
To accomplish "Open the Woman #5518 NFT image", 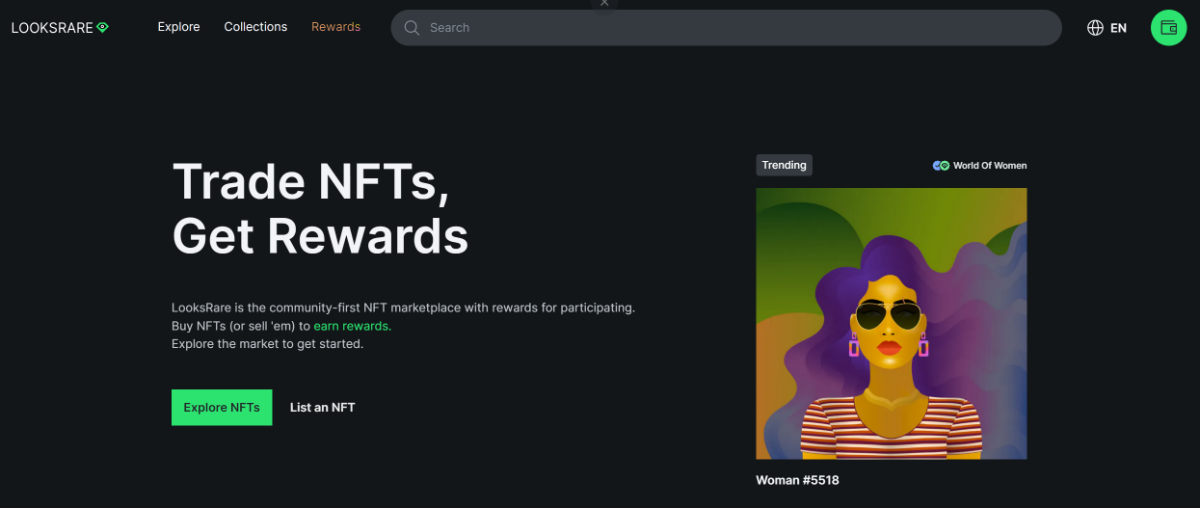I will 891,324.
